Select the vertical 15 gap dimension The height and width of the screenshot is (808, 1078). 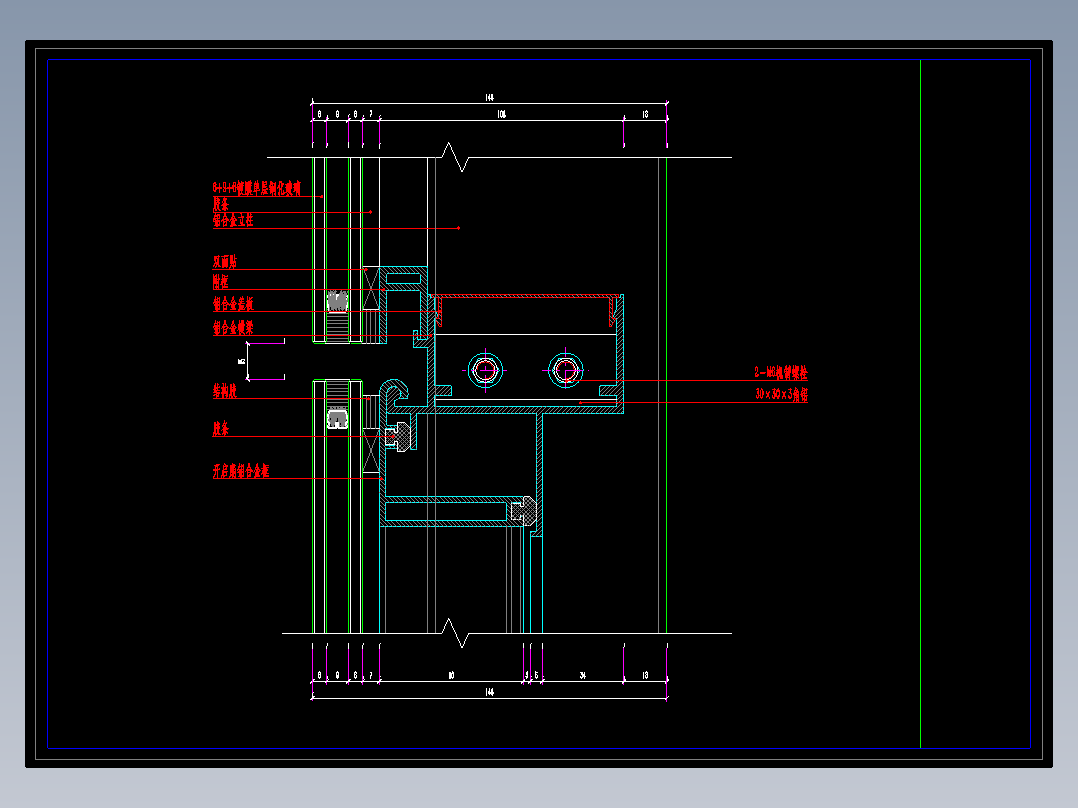point(242,361)
